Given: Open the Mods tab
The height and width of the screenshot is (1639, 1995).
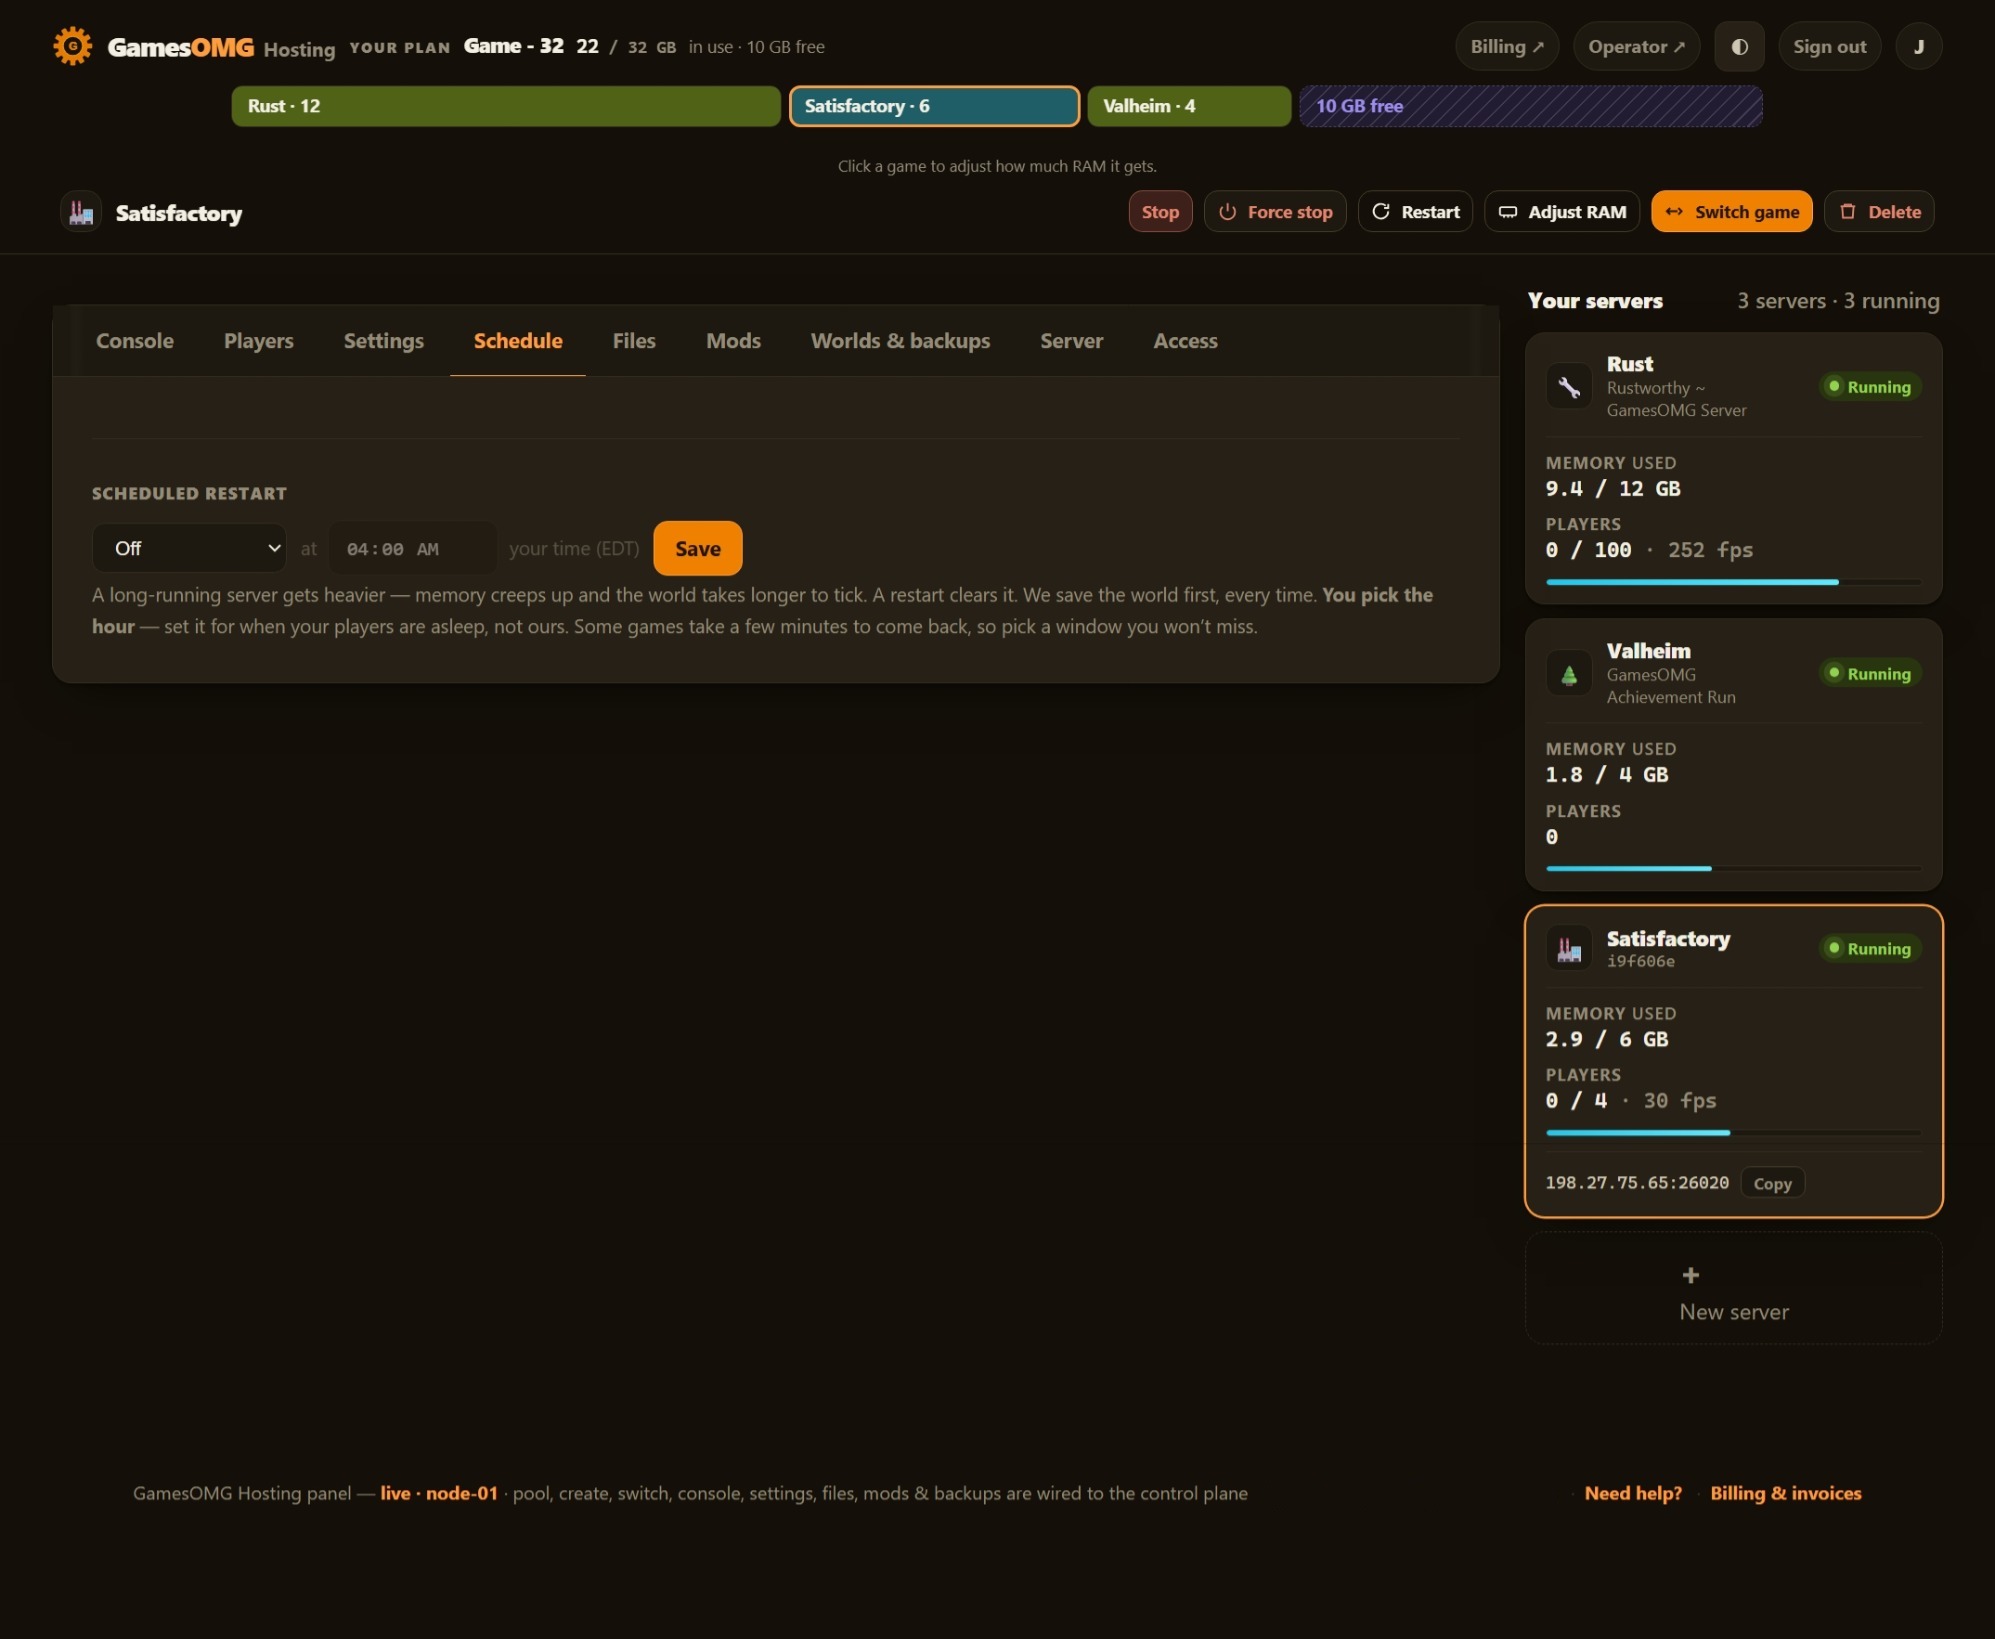Looking at the screenshot, I should point(733,341).
